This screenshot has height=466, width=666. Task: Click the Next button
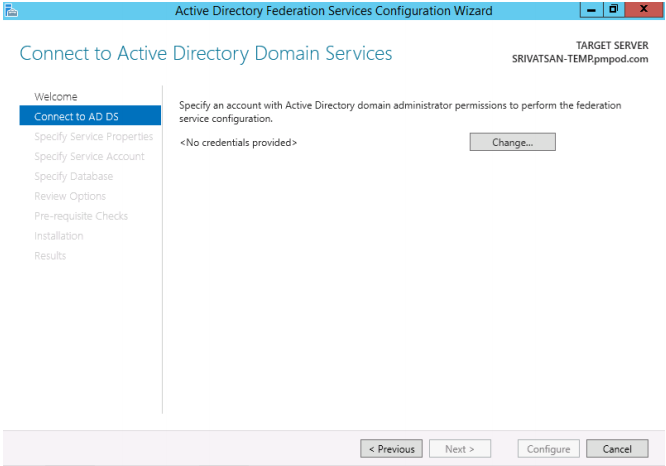460,449
